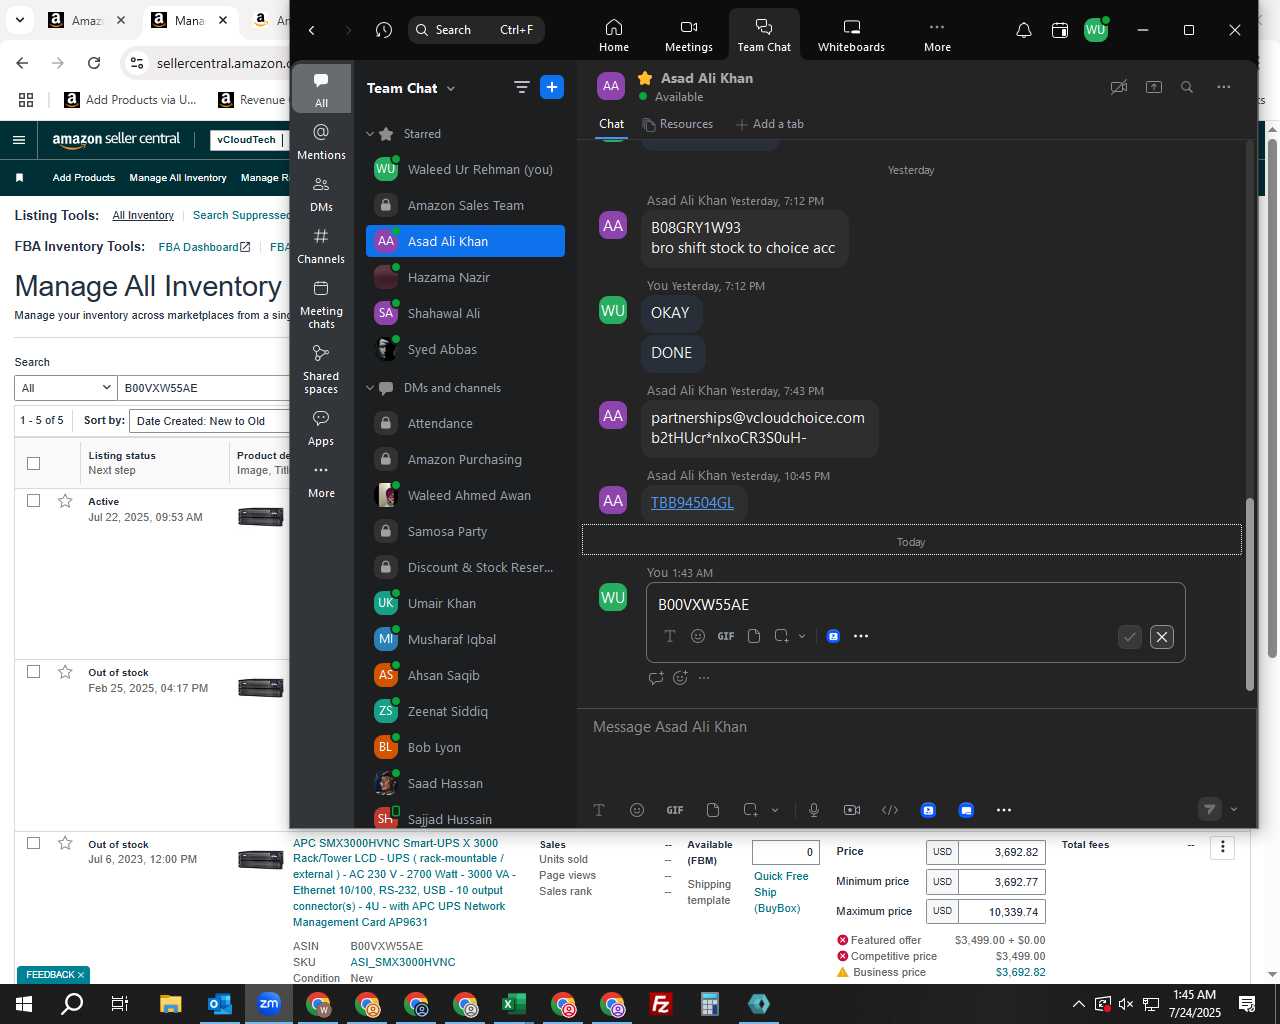Open Zoom calendar icon in top bar
Viewport: 1280px width, 1024px height.
[x=1060, y=30]
